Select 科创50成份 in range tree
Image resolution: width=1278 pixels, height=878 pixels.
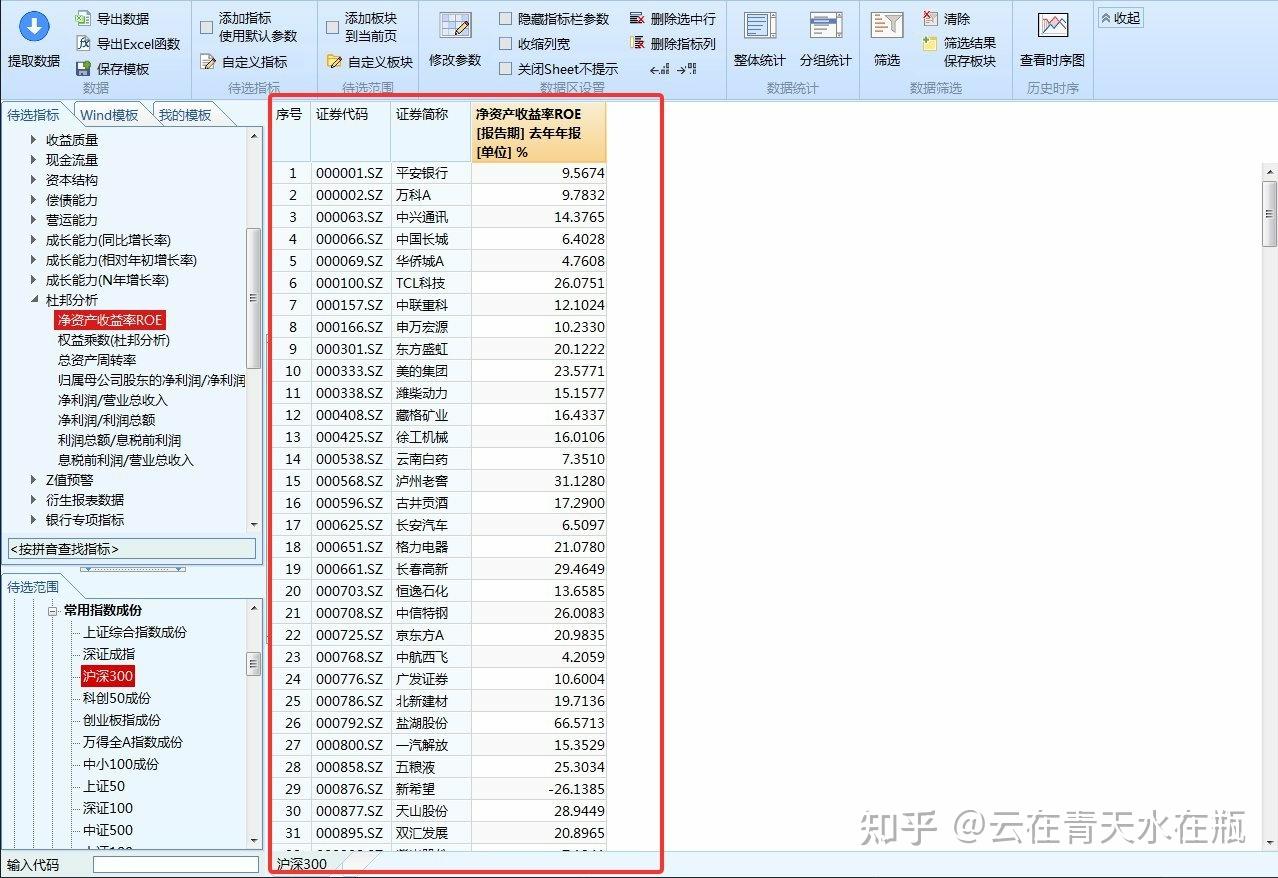pyautogui.click(x=117, y=698)
